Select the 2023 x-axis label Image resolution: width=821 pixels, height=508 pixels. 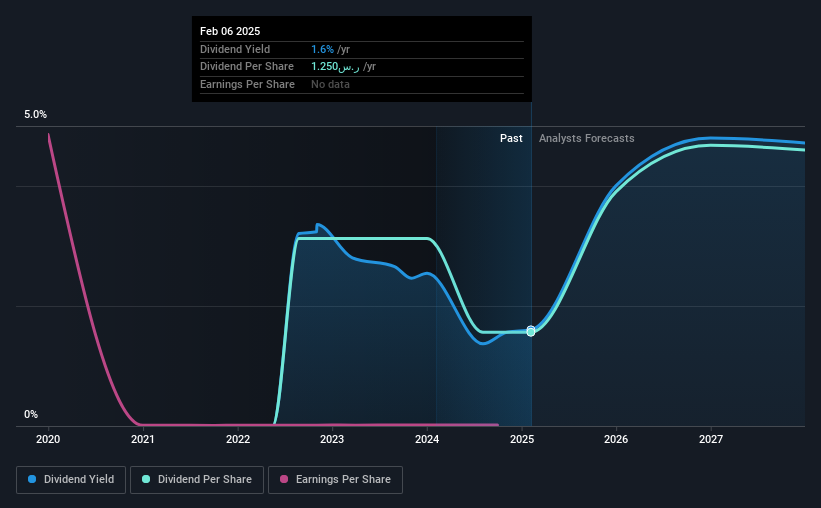click(332, 439)
